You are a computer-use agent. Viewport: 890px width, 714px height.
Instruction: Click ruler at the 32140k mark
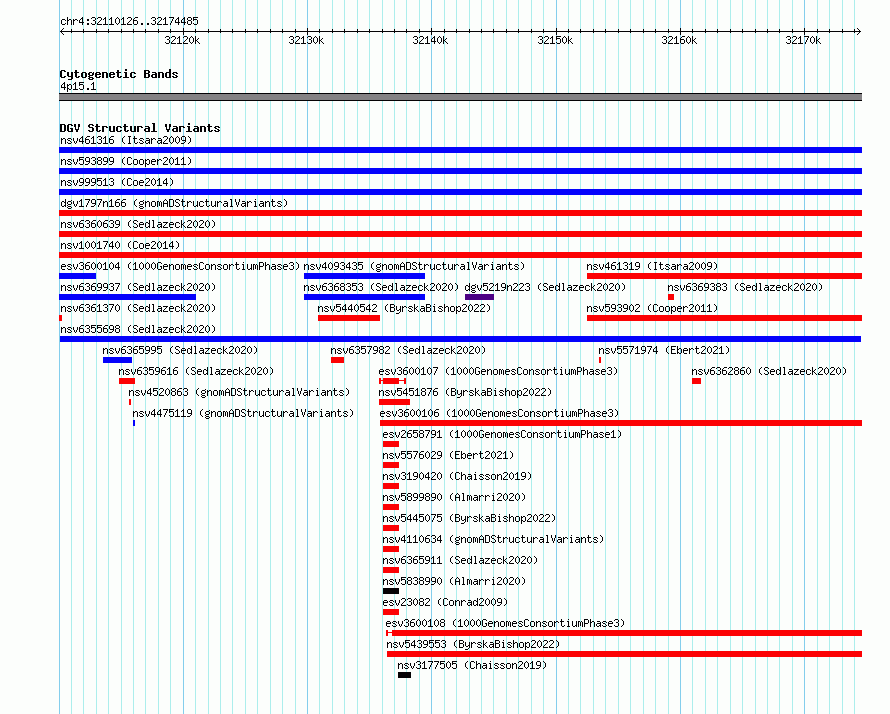pyautogui.click(x=430, y=40)
